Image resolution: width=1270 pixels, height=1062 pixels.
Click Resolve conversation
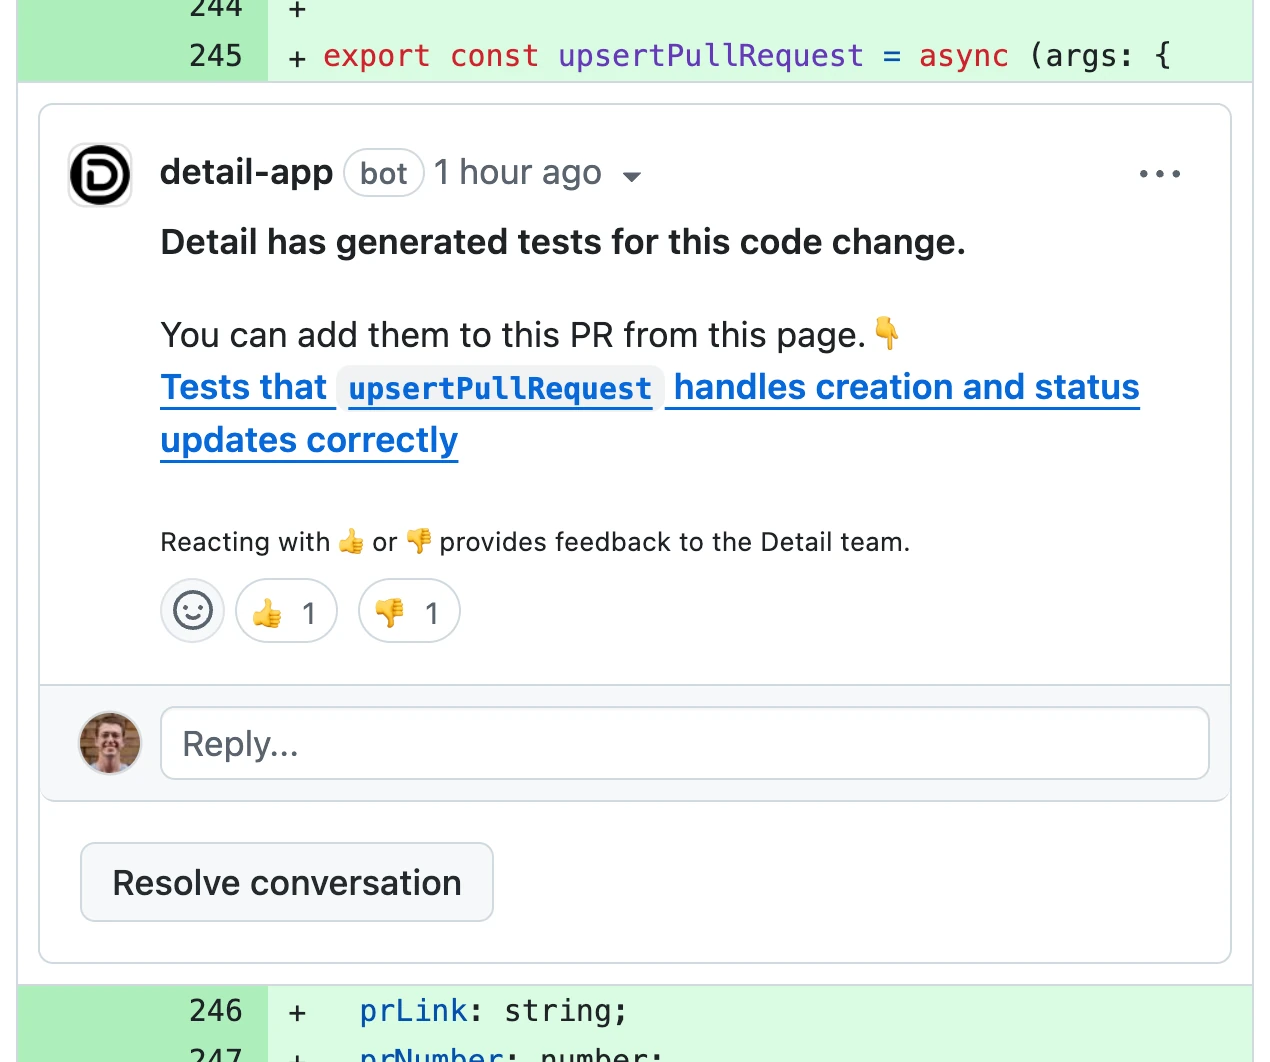(x=286, y=882)
